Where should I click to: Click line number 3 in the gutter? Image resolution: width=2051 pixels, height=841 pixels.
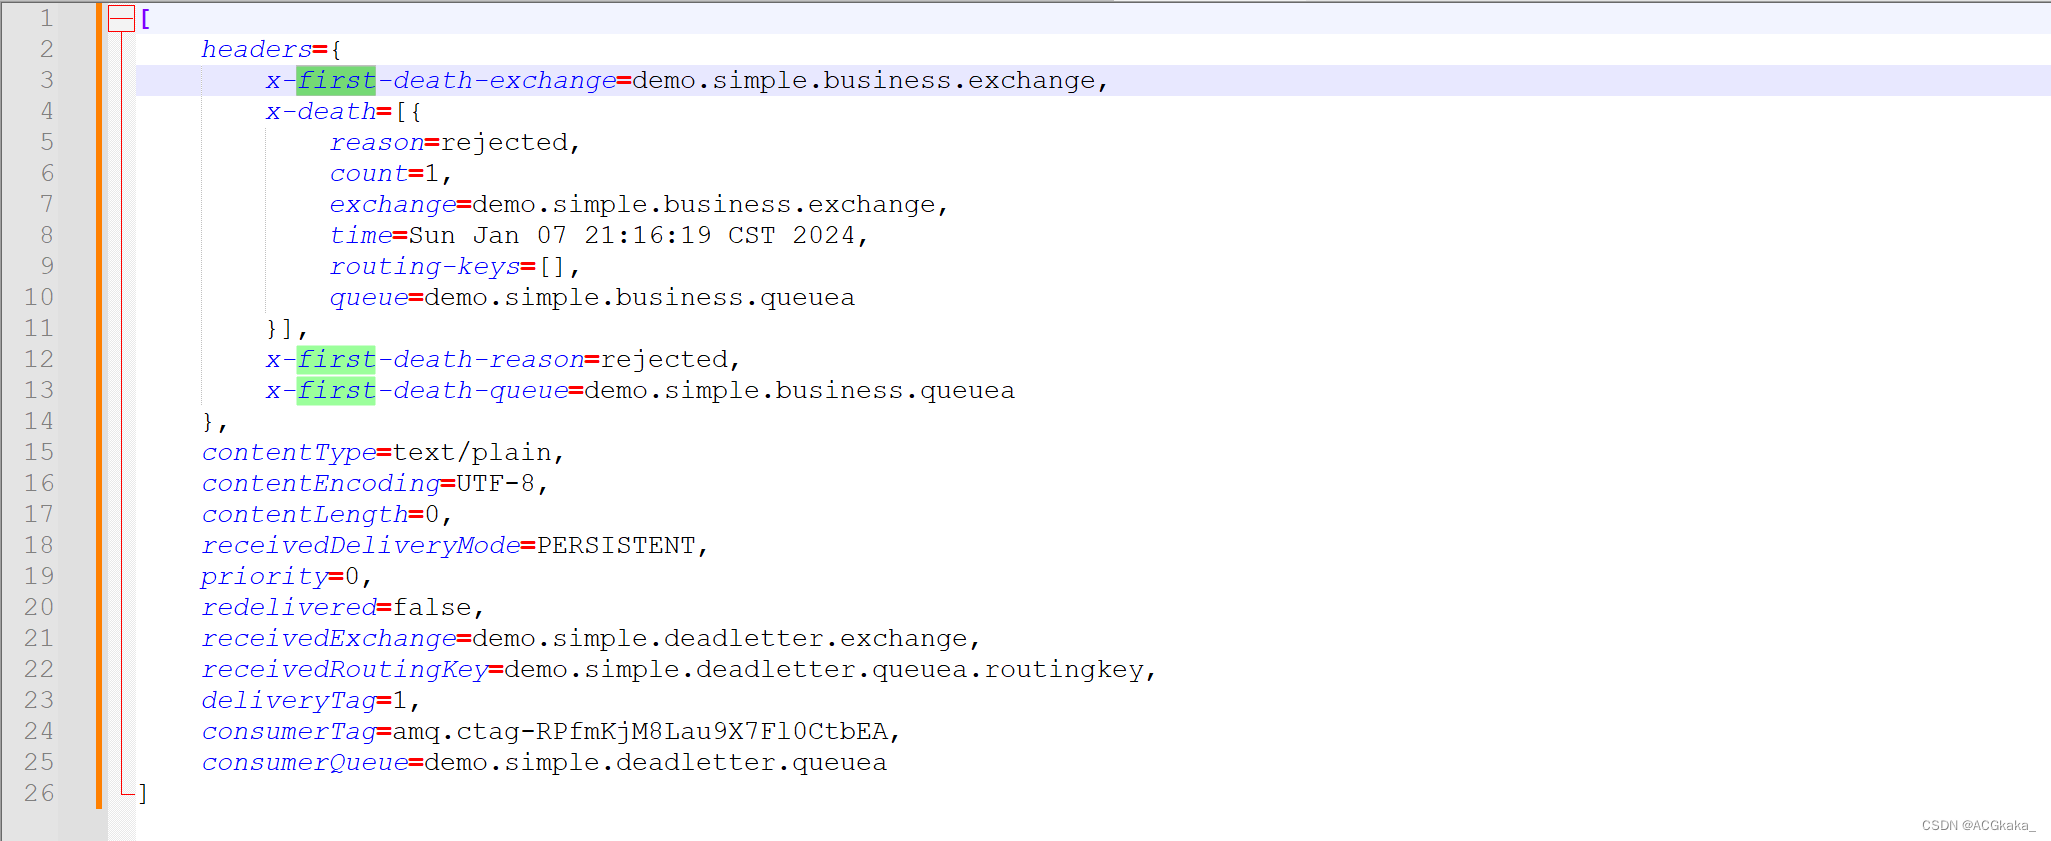47,80
